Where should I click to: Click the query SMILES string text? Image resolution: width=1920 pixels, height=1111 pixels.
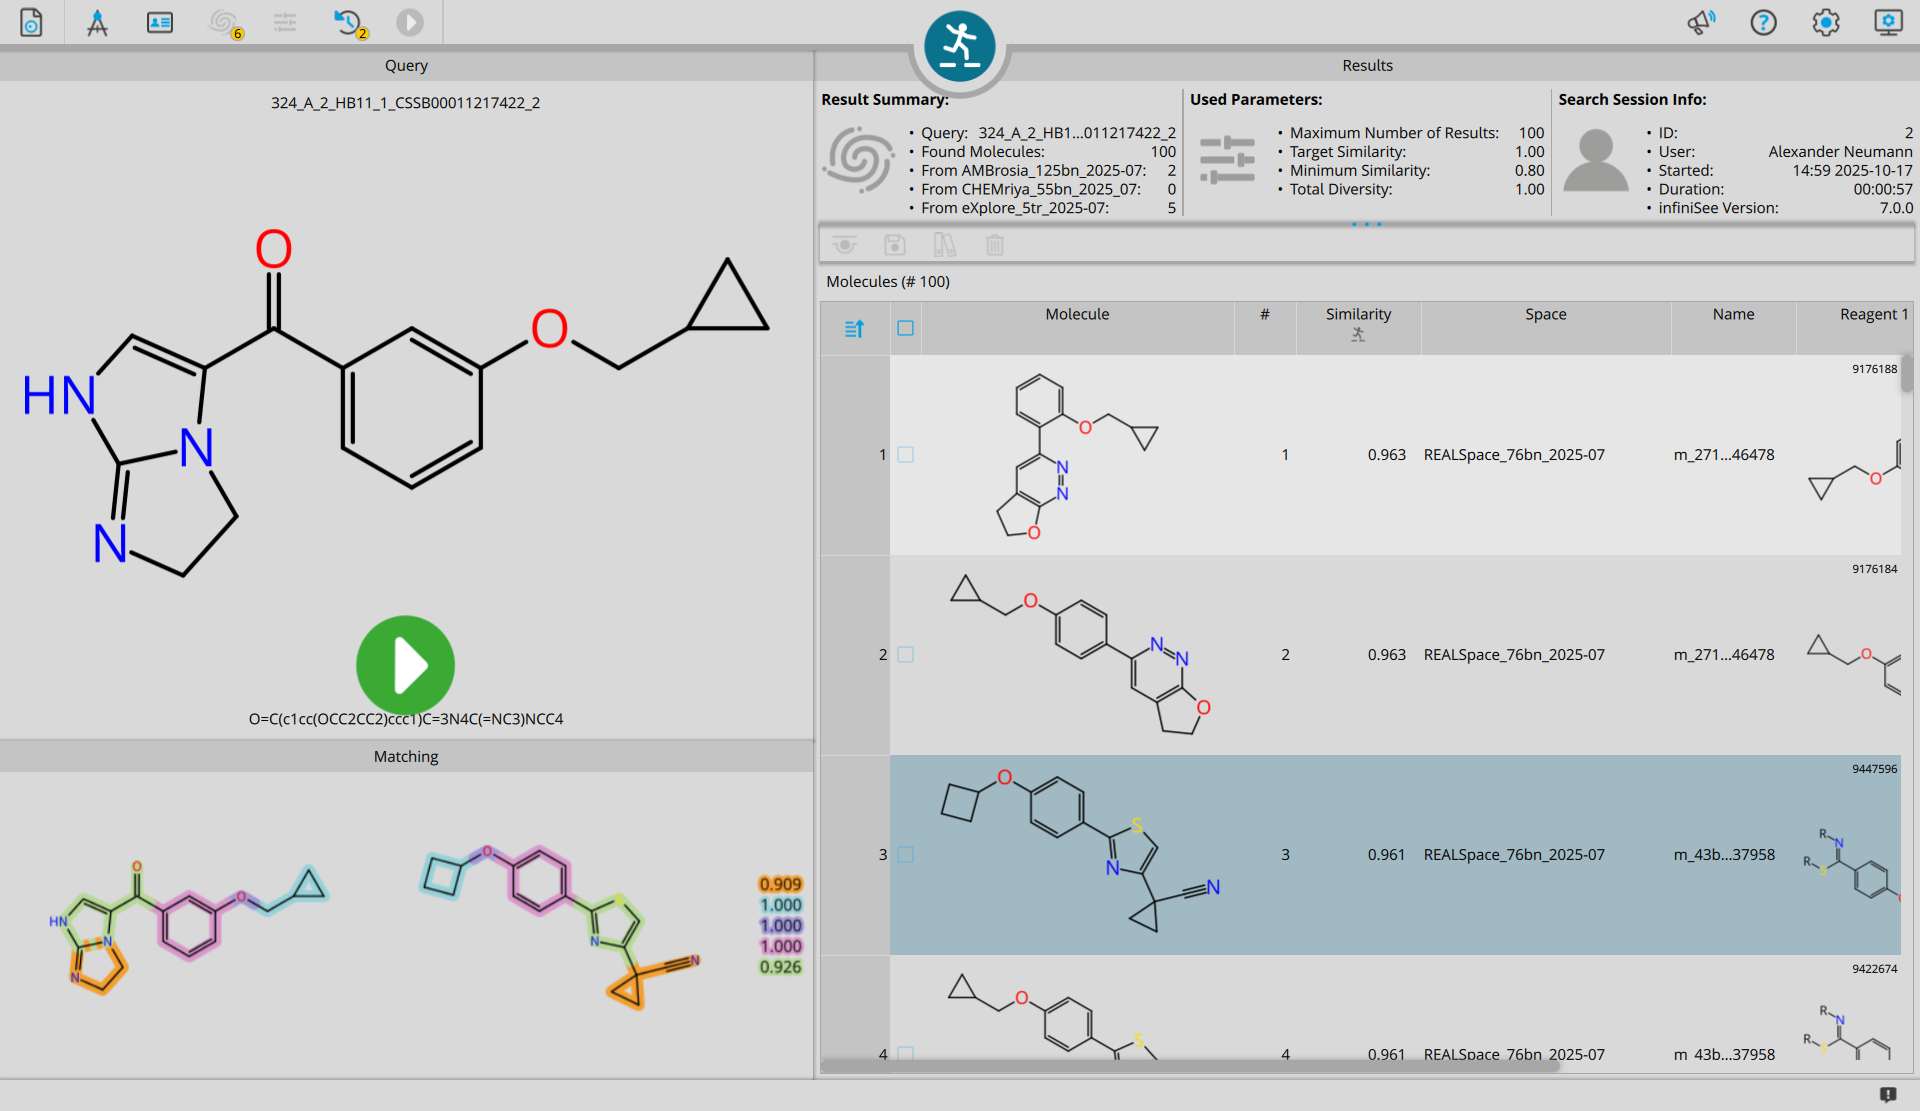(x=405, y=719)
